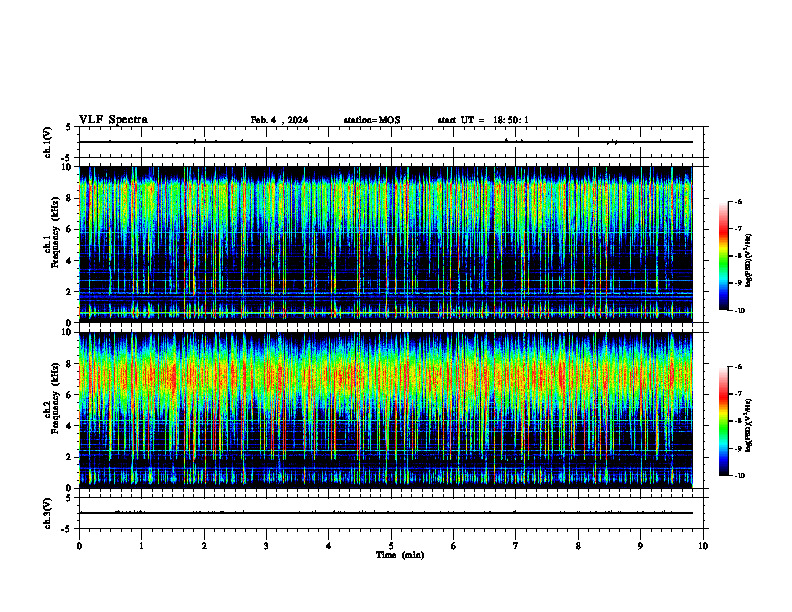Click the "-5" tick on the ch.3(V) axis
This screenshot has width=792, height=612.
coord(67,529)
